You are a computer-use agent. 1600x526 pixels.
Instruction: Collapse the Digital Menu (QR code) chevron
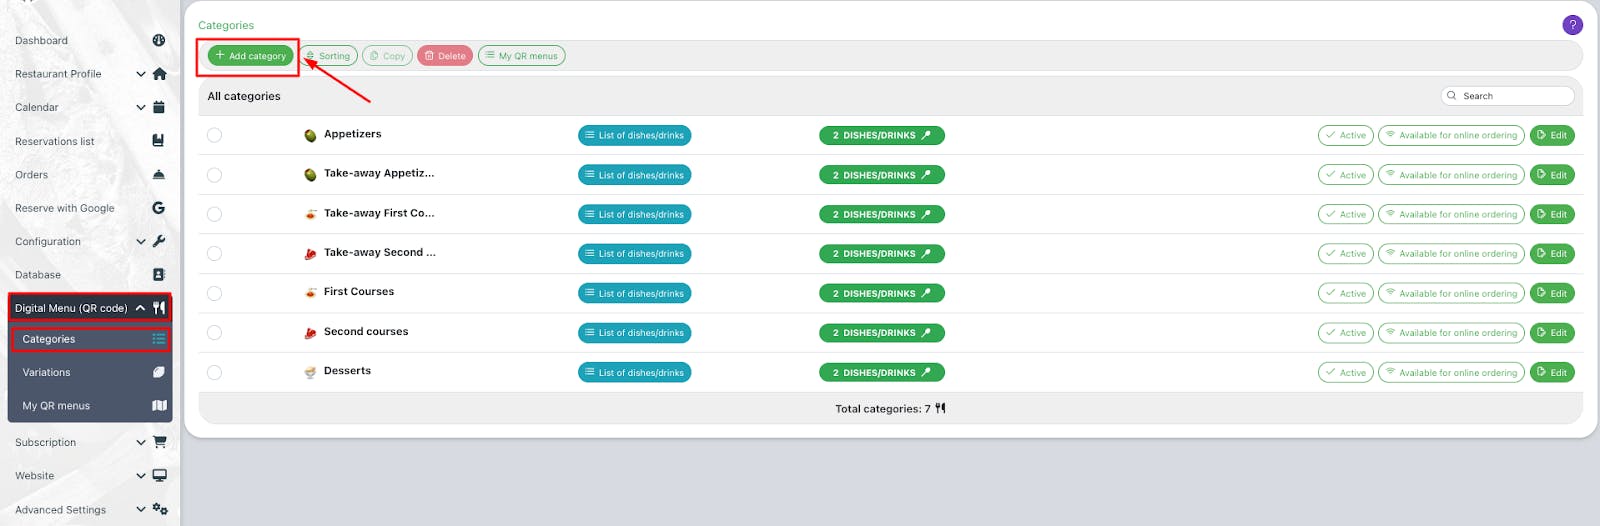141,308
